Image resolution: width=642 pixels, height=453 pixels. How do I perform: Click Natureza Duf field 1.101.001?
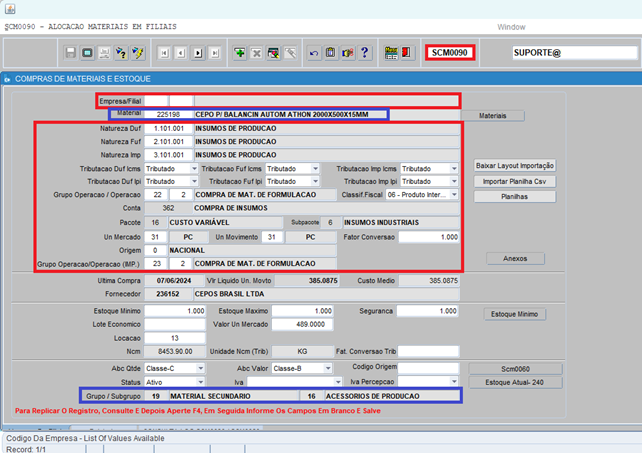(168, 129)
